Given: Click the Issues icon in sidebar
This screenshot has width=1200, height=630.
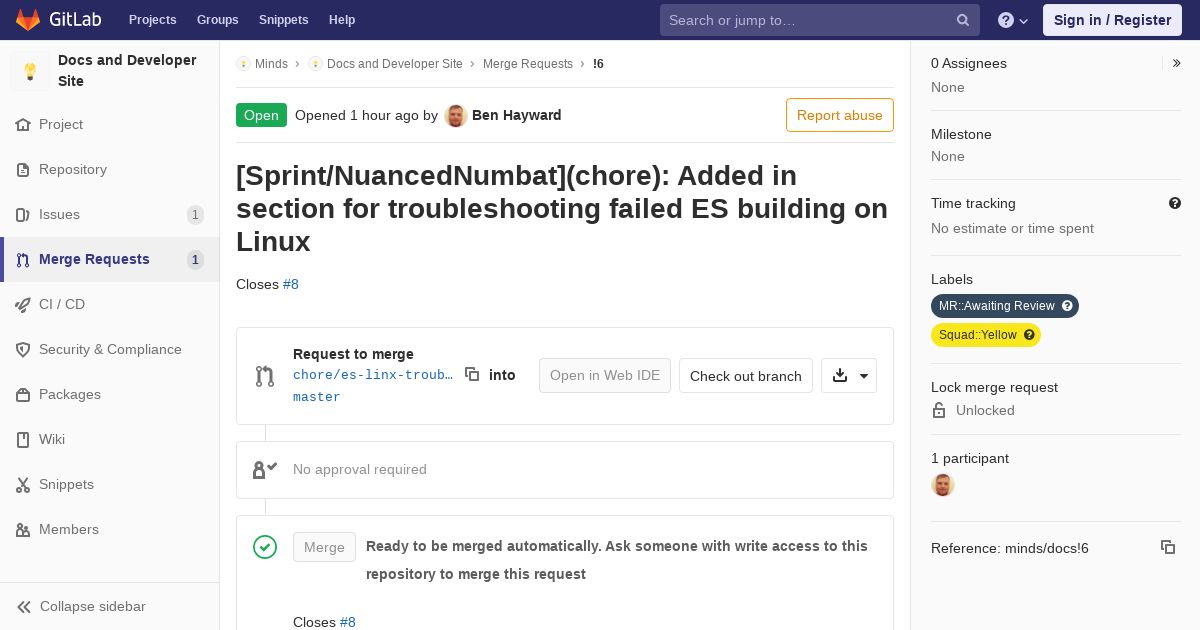Looking at the screenshot, I should (x=23, y=215).
